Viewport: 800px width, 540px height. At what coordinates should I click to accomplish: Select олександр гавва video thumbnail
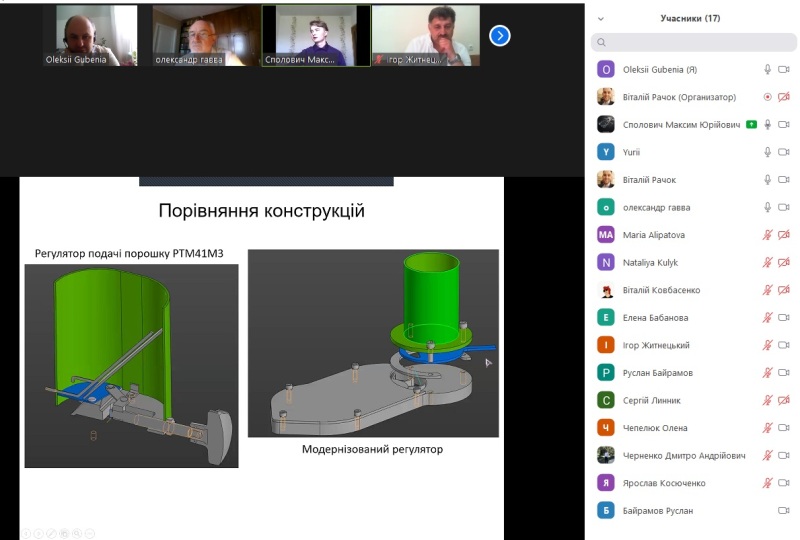(x=207, y=36)
